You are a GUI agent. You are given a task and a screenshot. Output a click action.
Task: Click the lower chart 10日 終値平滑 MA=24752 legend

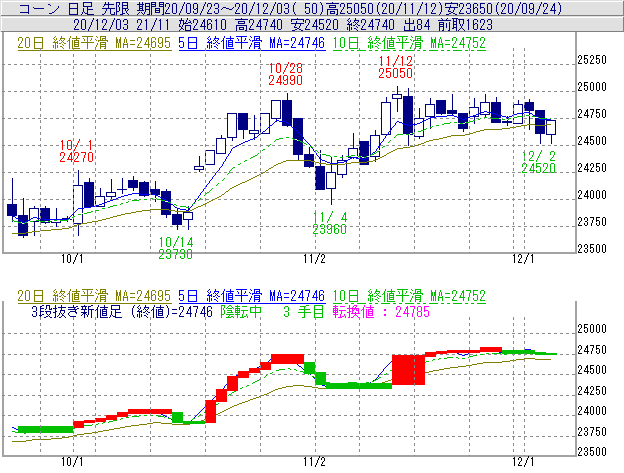click(x=409, y=296)
